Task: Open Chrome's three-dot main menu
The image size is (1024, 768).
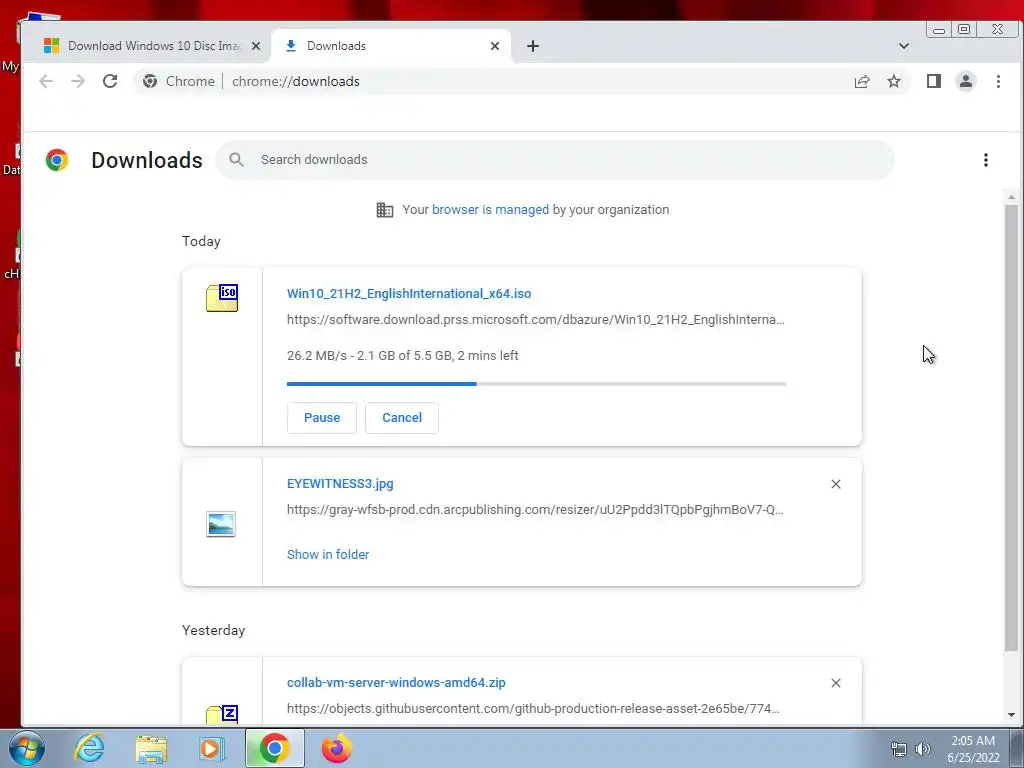Action: click(x=998, y=81)
